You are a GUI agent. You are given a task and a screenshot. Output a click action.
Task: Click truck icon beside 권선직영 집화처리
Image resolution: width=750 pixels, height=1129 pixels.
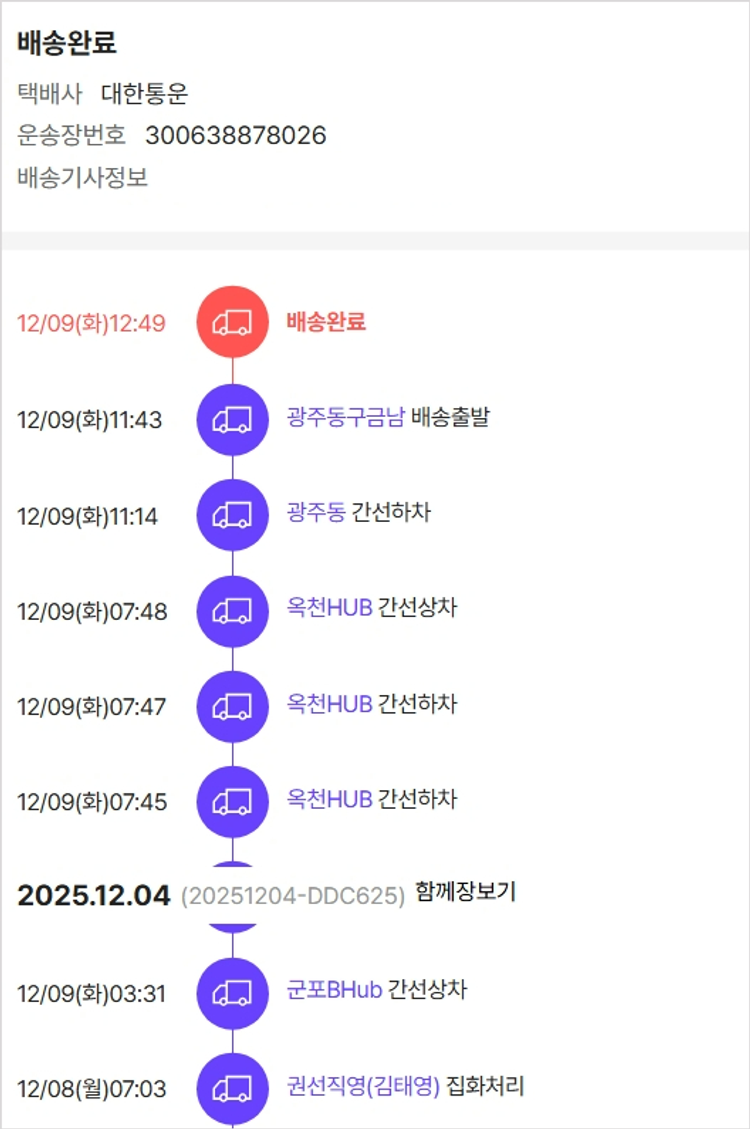click(x=232, y=1088)
